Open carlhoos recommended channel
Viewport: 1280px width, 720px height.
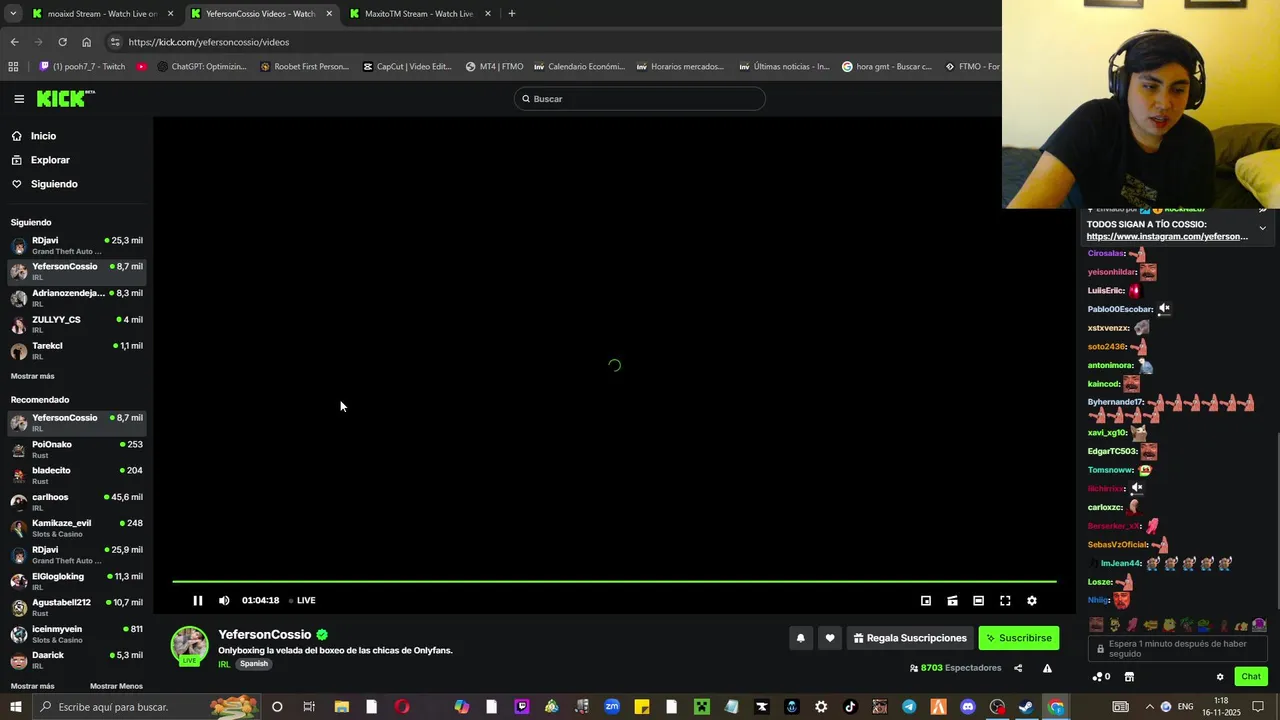pyautogui.click(x=76, y=502)
